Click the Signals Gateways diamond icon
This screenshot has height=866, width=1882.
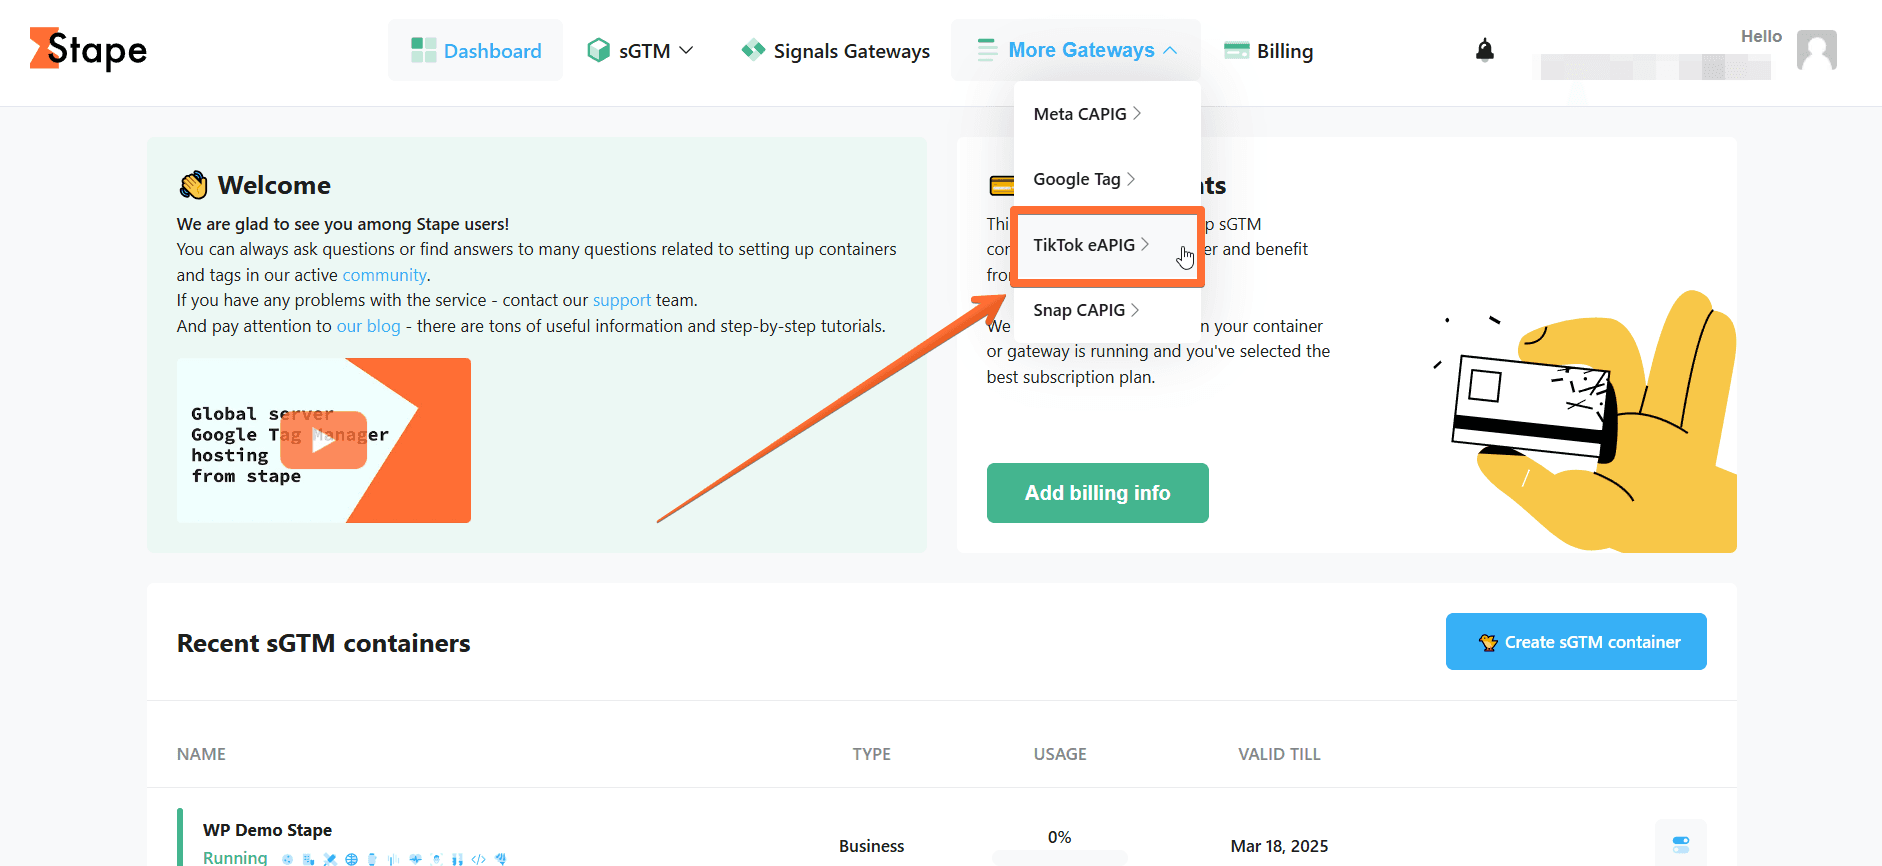pyautogui.click(x=753, y=50)
